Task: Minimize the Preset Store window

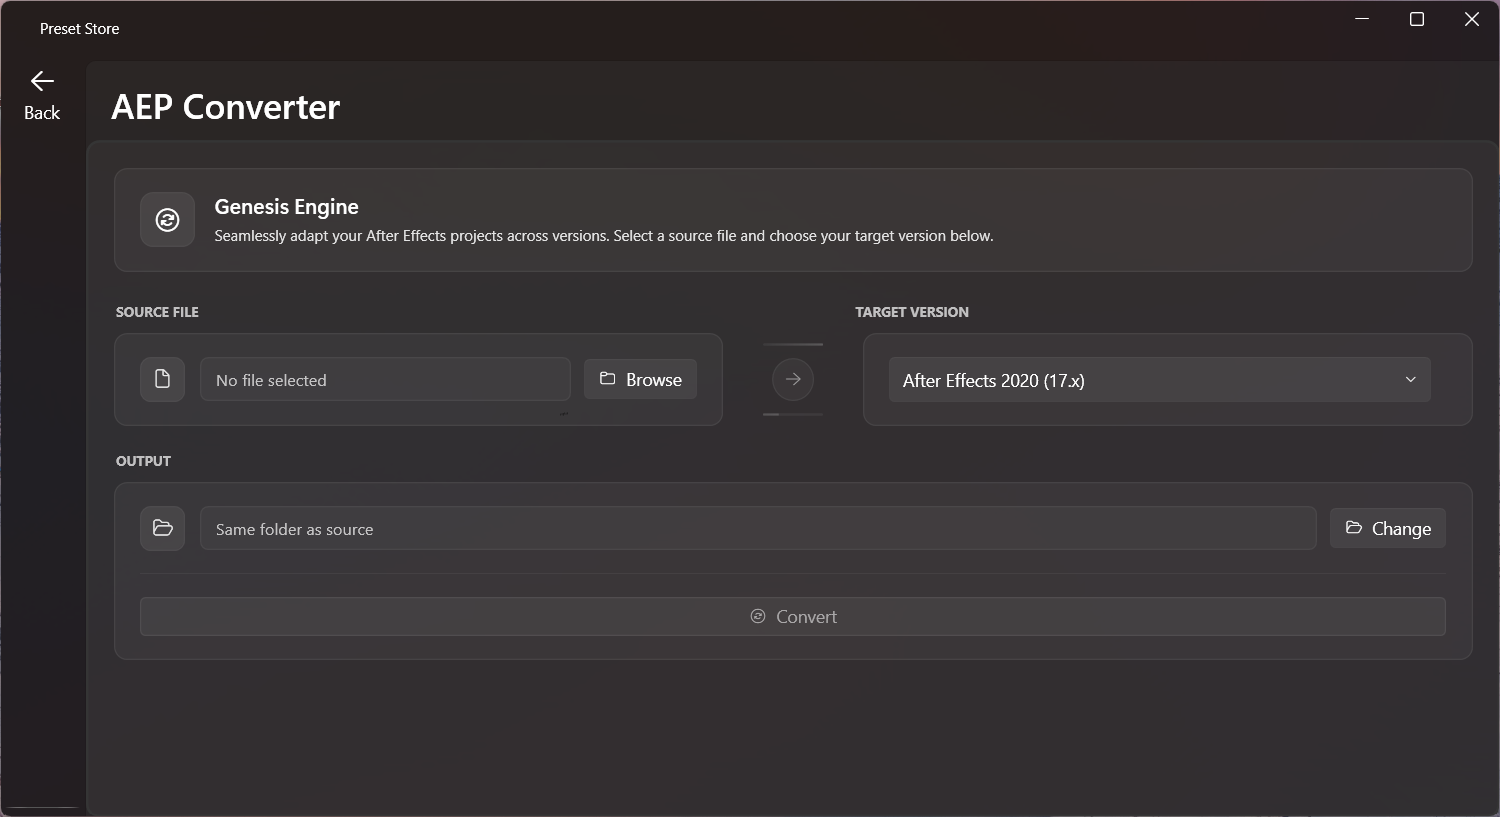Action: [x=1362, y=19]
